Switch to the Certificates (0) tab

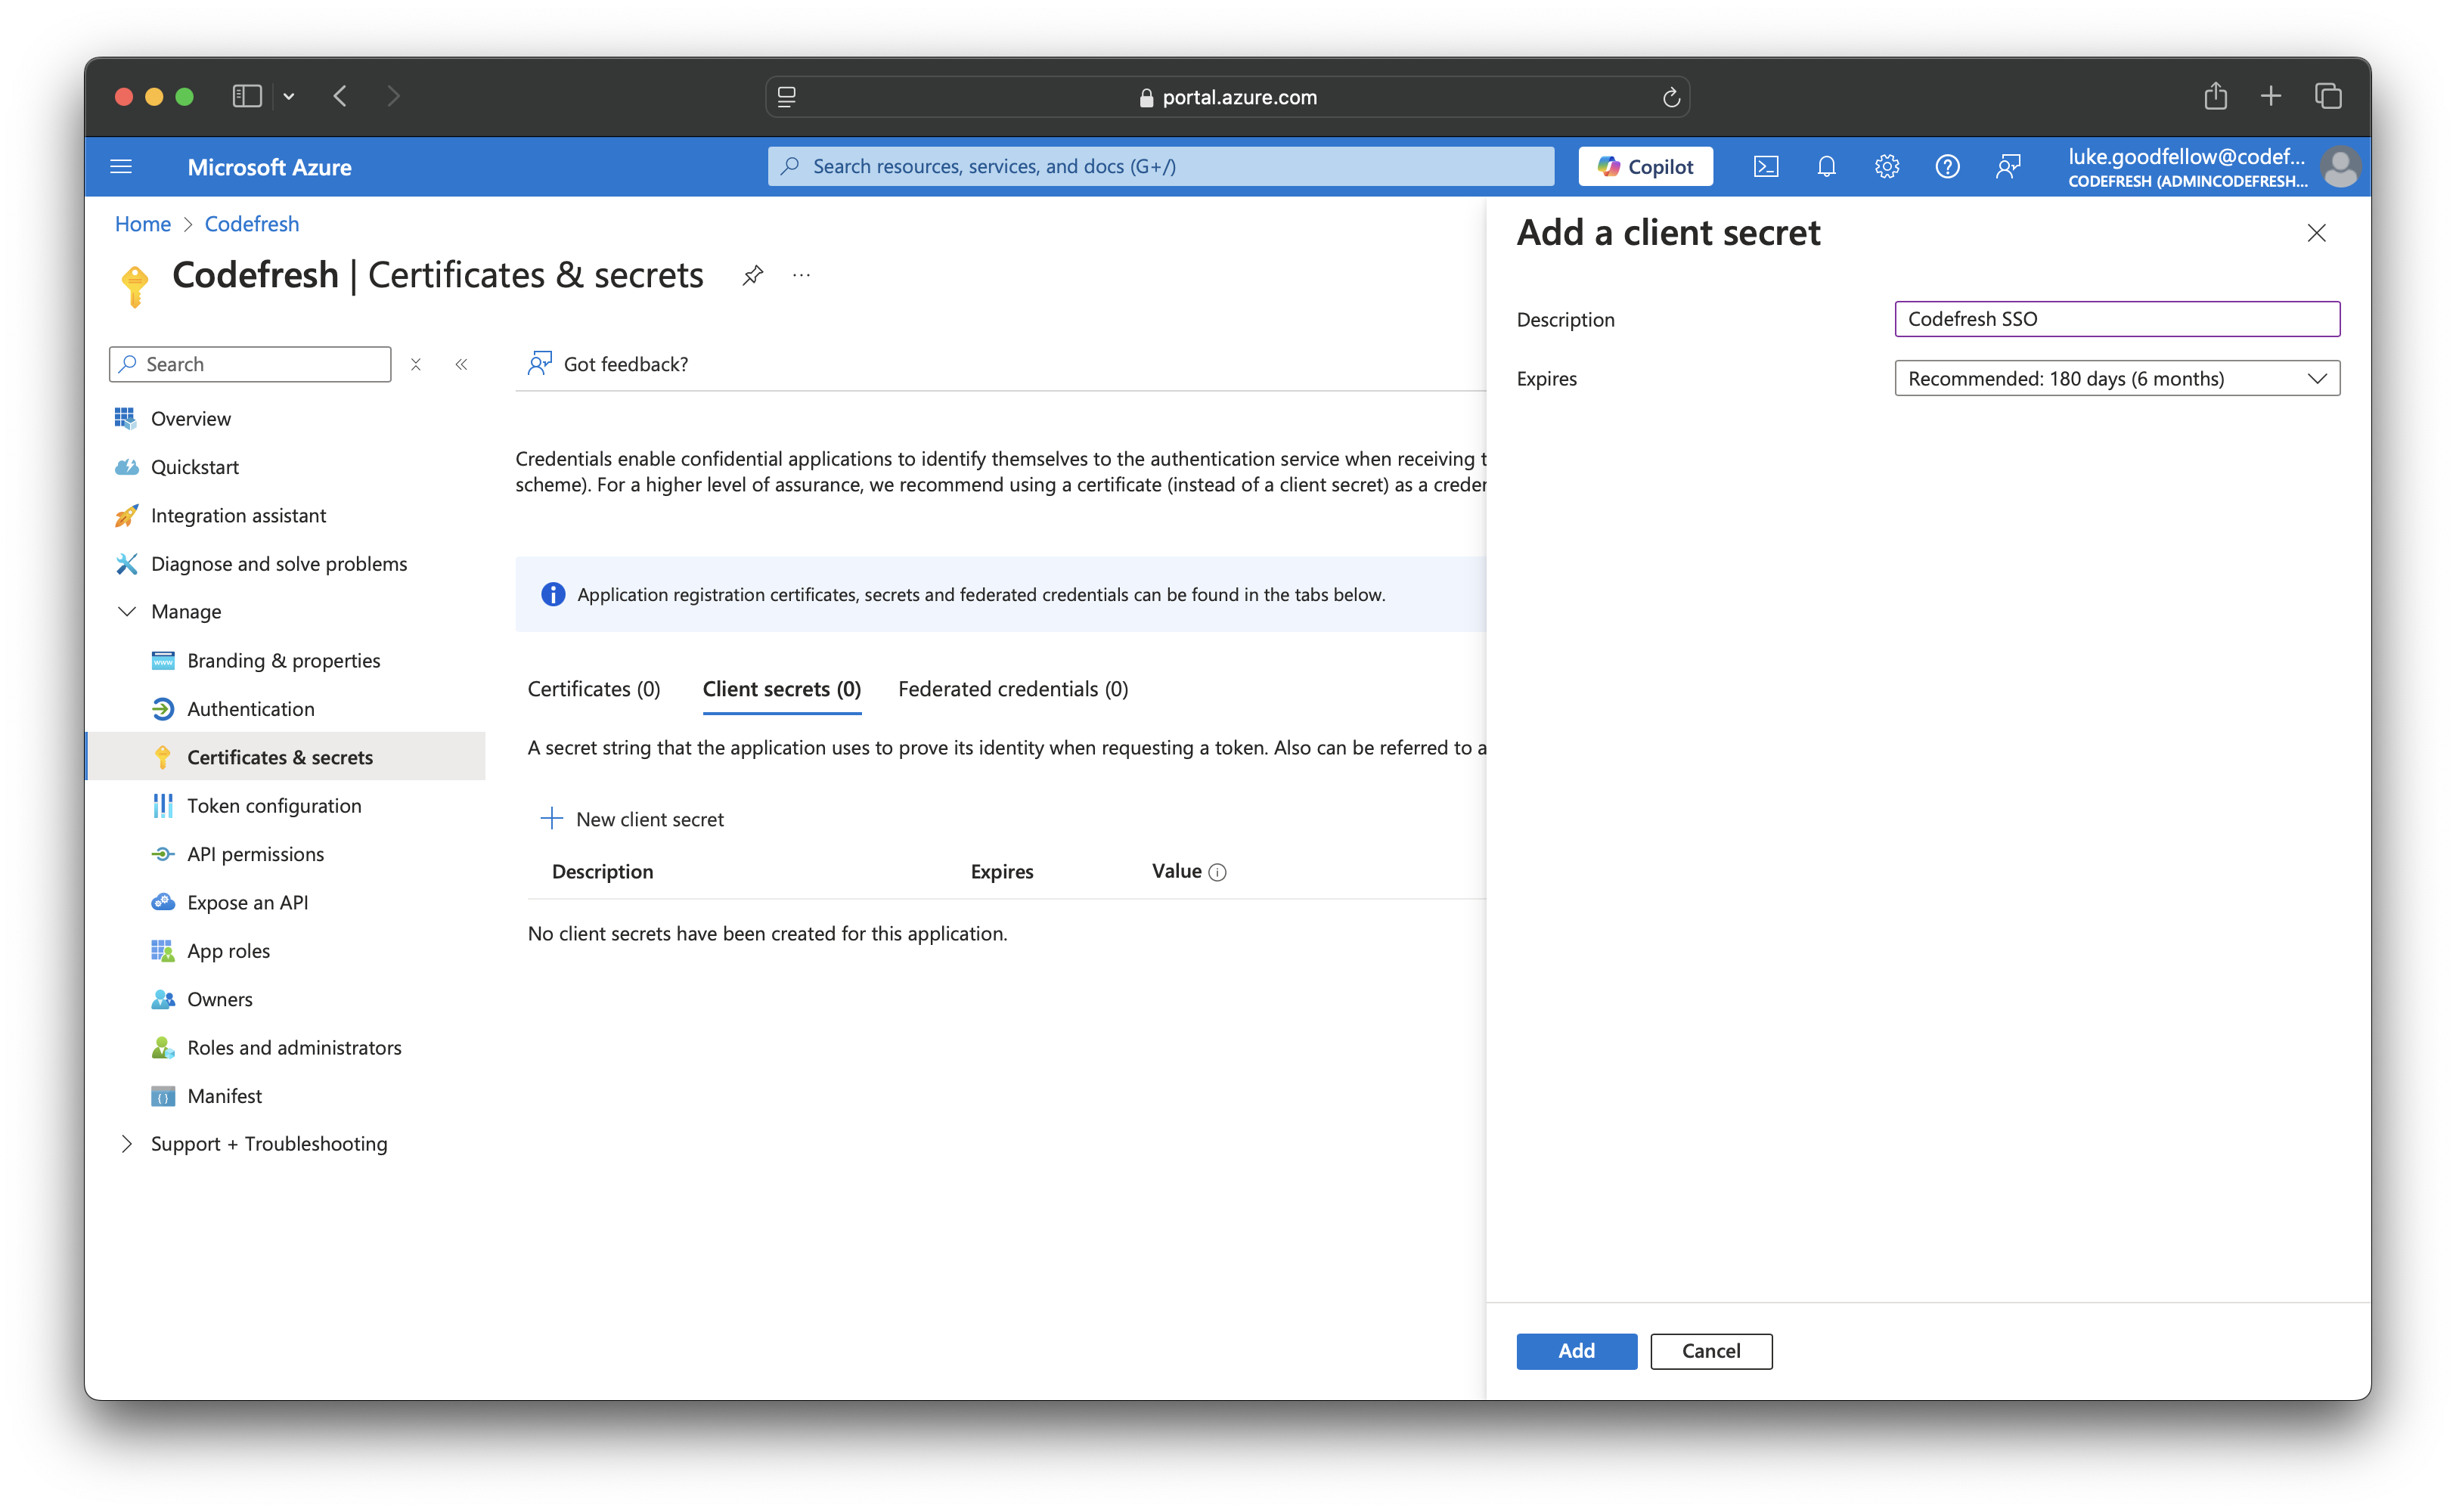593,689
